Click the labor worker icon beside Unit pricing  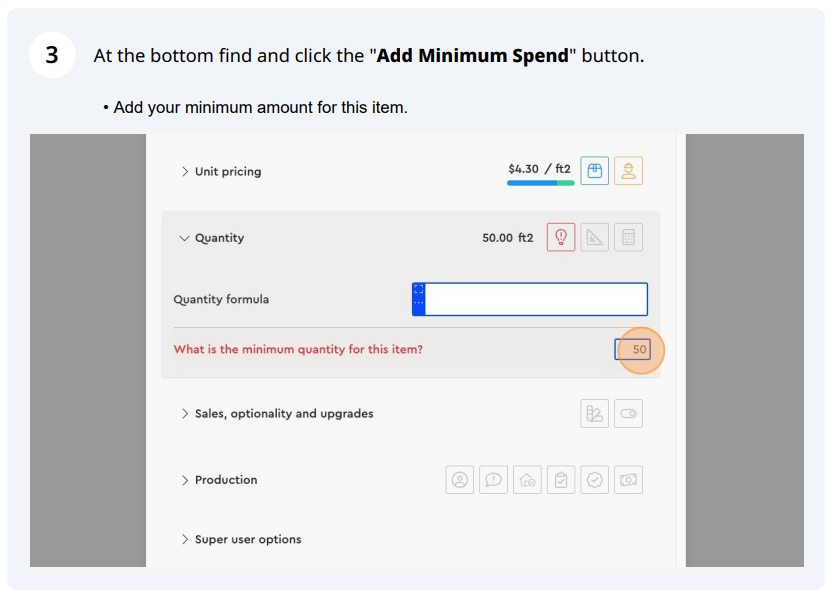point(628,170)
